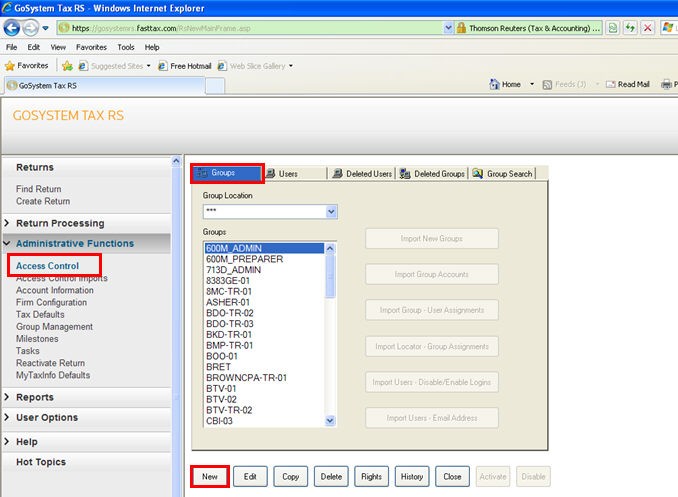
Task: Open the Access Control link
Action: point(47,266)
